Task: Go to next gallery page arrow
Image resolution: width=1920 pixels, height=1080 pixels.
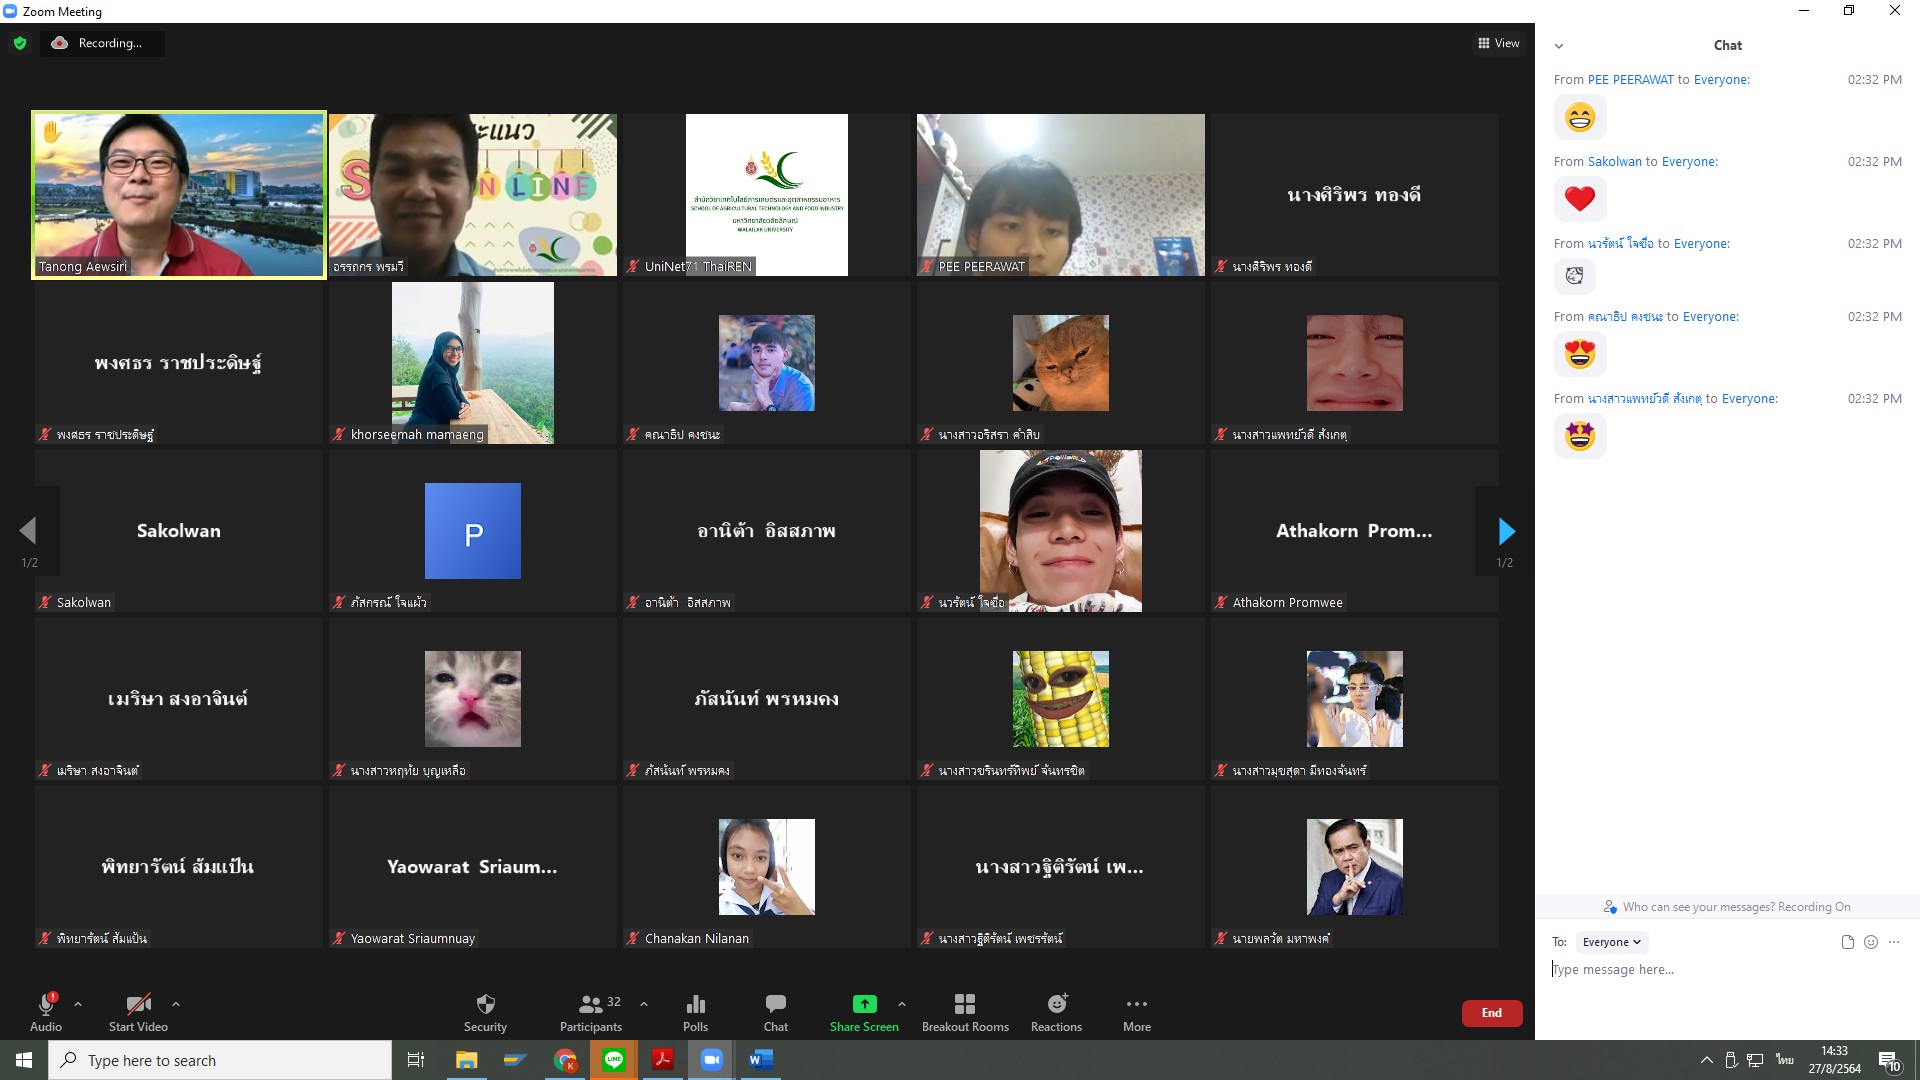Action: click(1506, 531)
